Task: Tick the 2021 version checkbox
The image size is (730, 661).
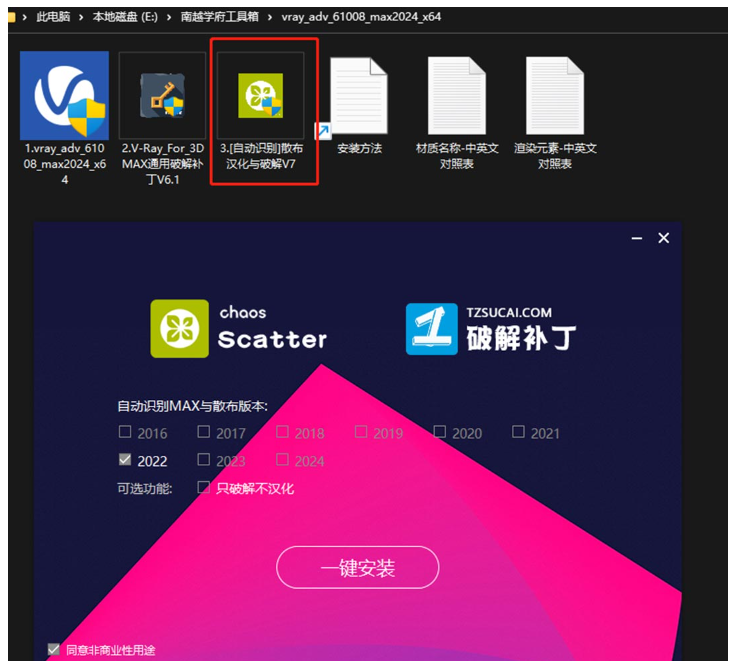Action: (518, 432)
